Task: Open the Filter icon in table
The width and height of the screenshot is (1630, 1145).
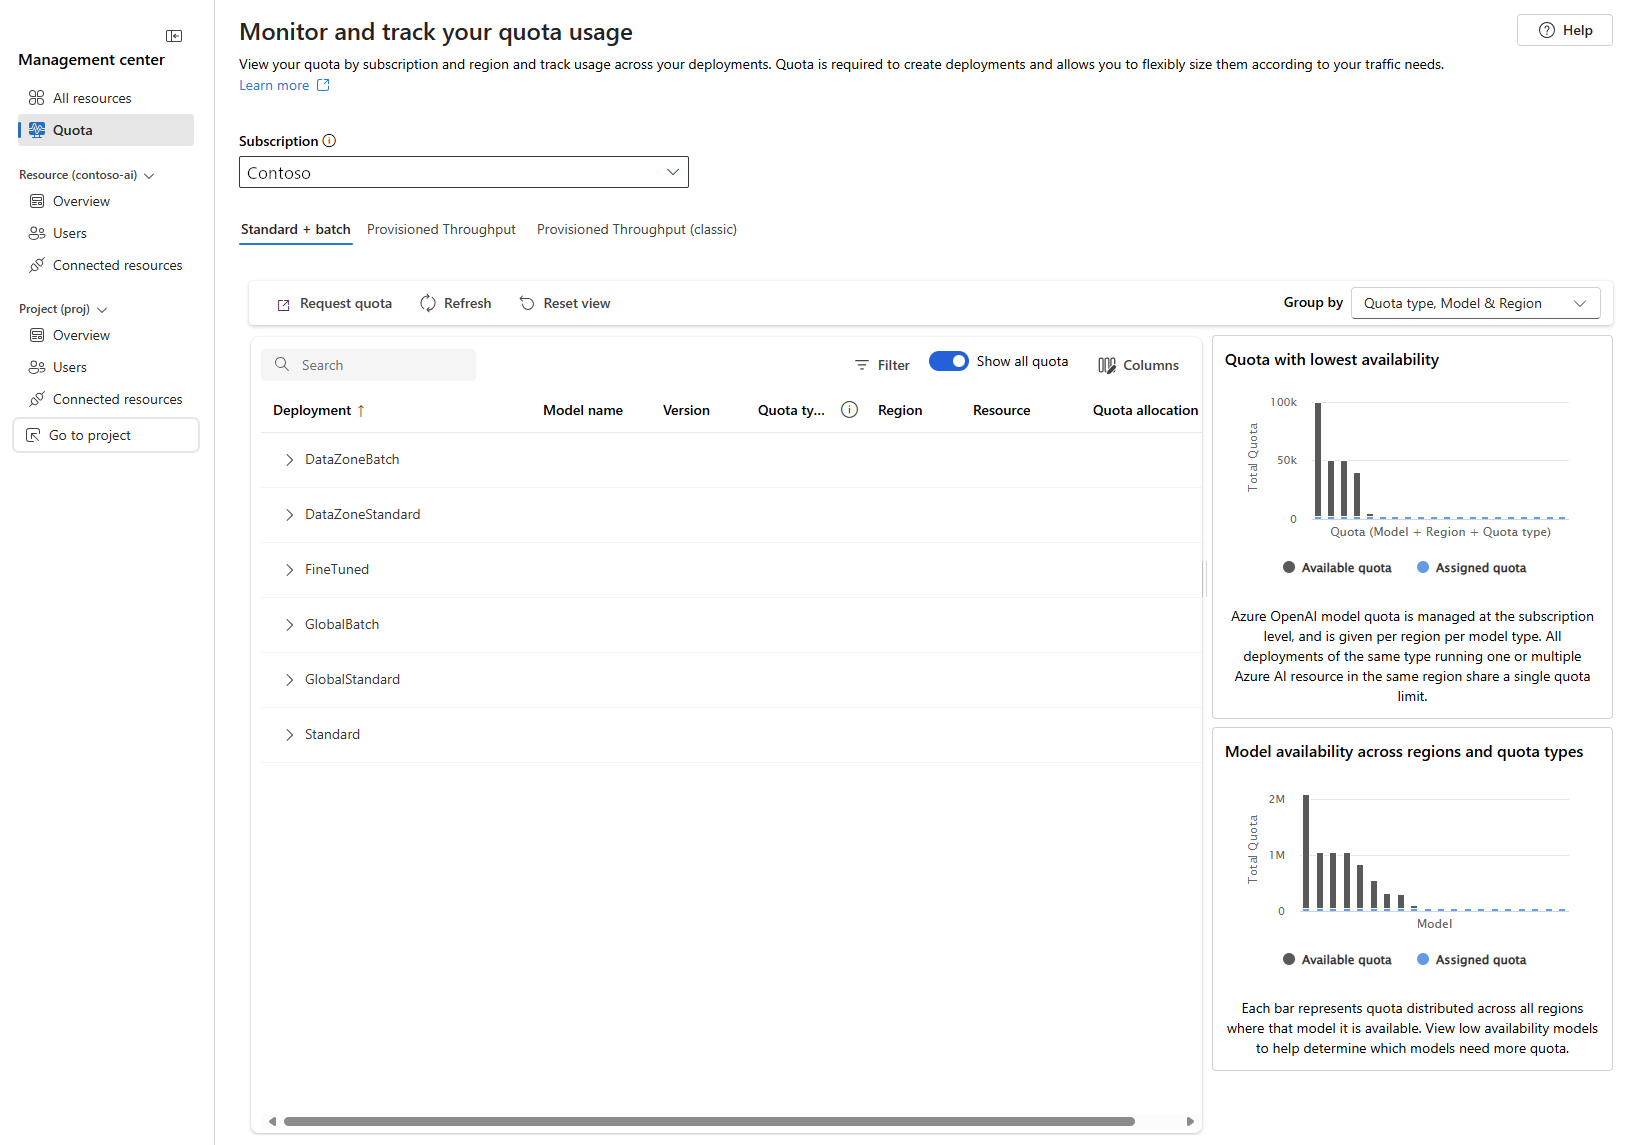Action: click(861, 365)
